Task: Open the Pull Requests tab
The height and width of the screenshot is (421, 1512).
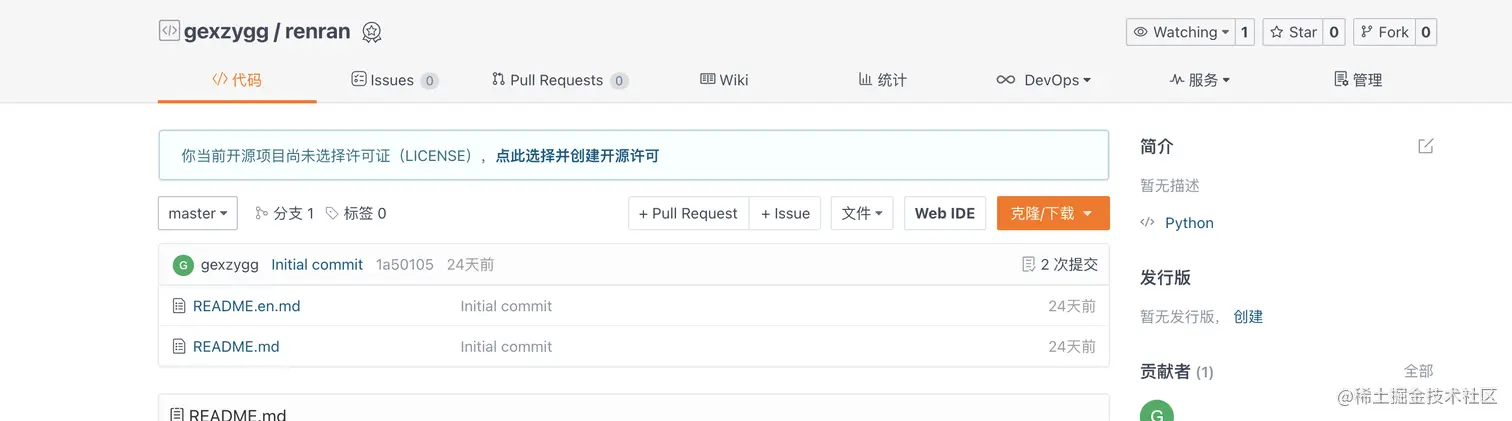Action: tap(558, 80)
